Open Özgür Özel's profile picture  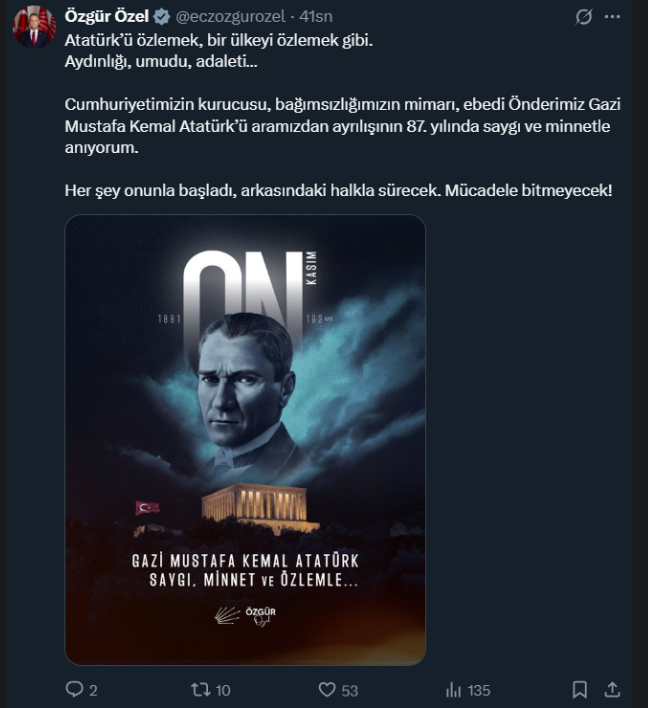coord(34,26)
